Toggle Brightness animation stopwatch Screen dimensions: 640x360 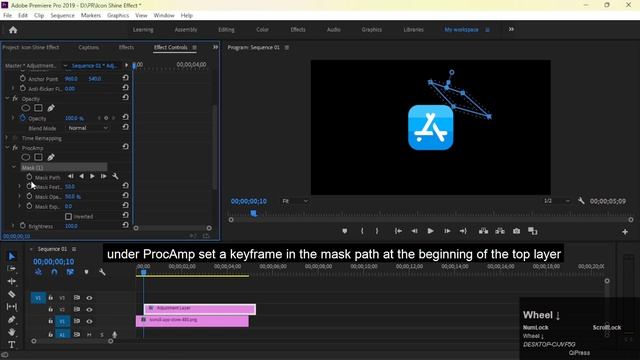pyautogui.click(x=23, y=226)
